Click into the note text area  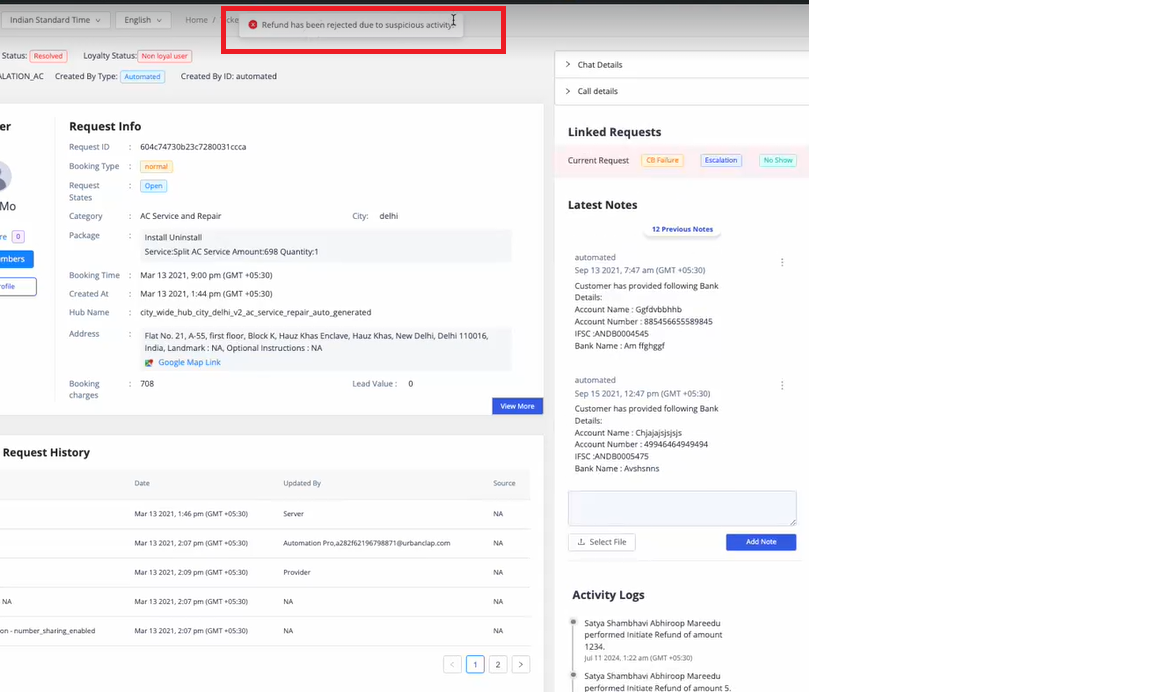pos(682,508)
